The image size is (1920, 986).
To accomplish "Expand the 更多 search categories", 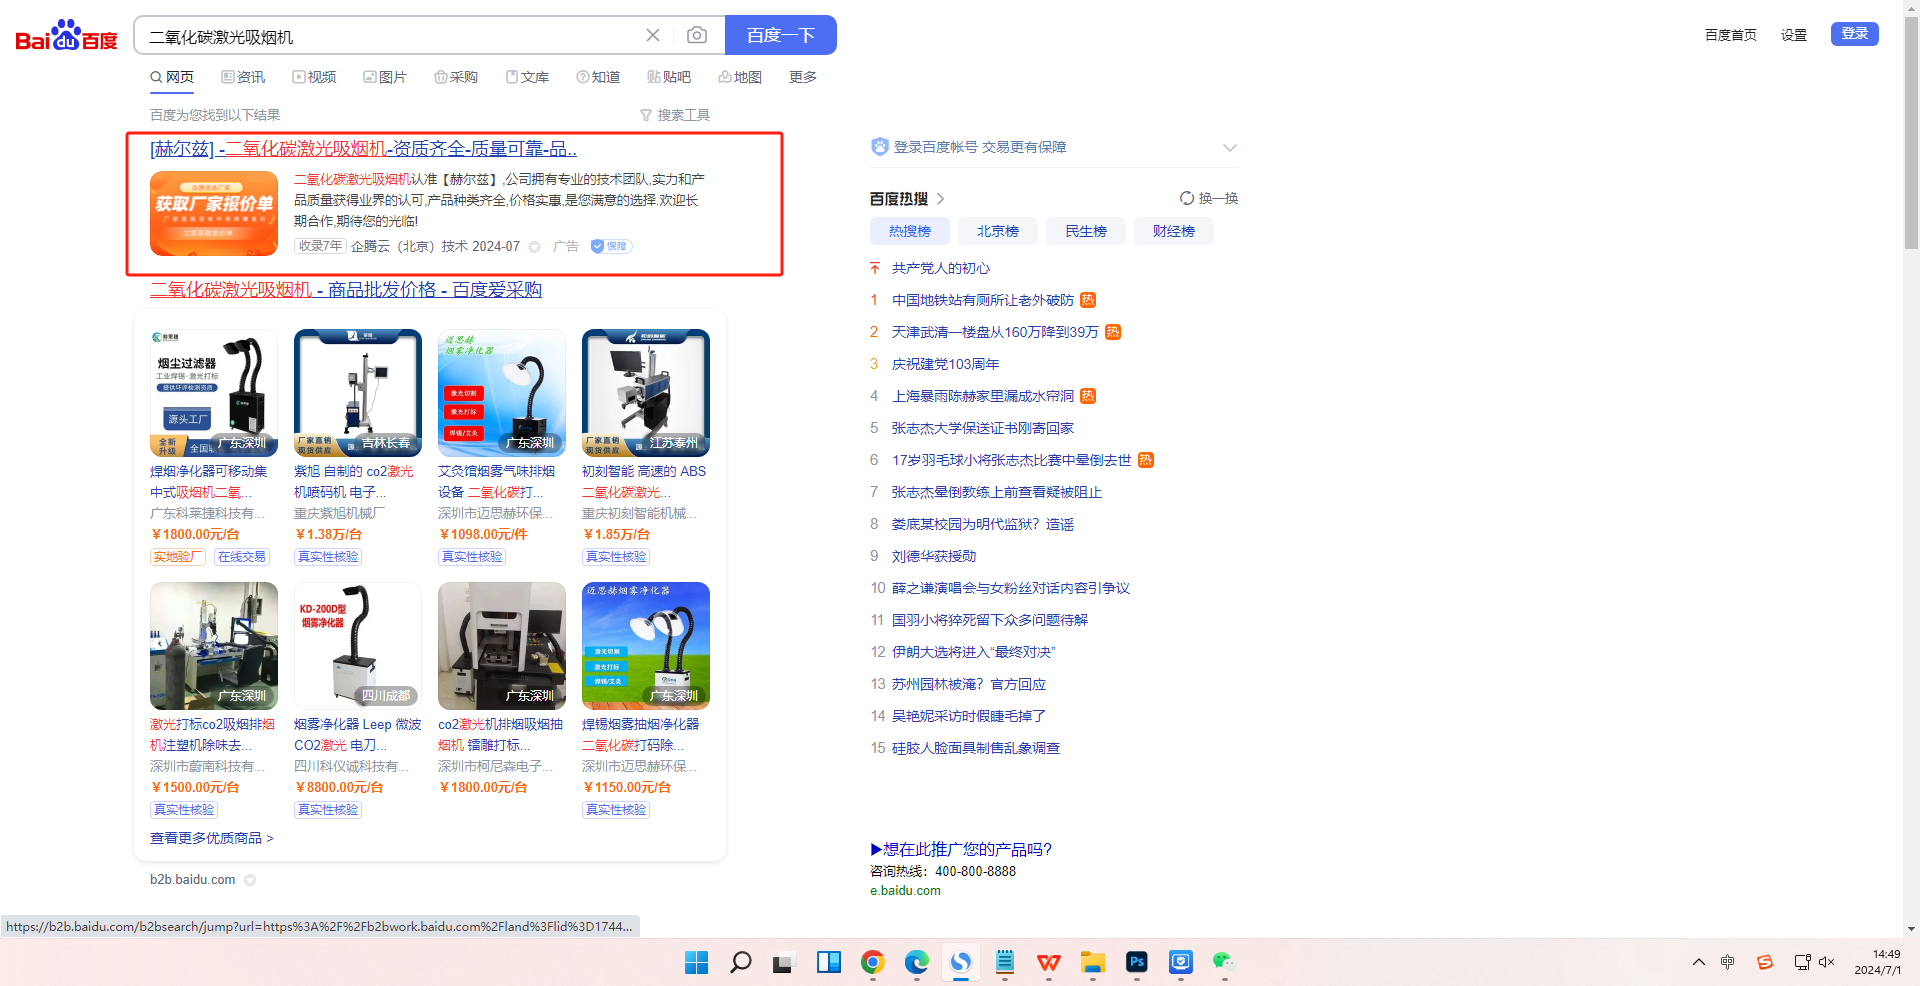I will (x=802, y=77).
